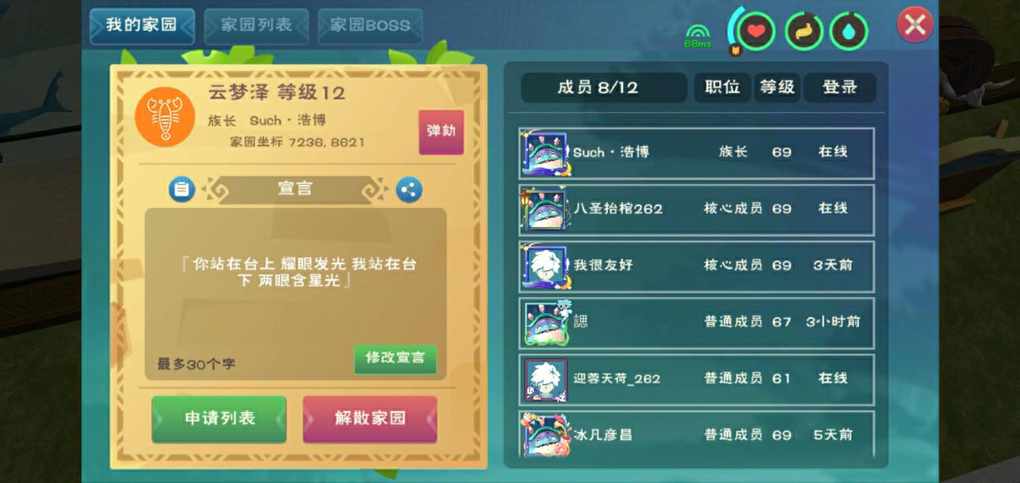Switch to the 家园列表 tab

[256, 27]
